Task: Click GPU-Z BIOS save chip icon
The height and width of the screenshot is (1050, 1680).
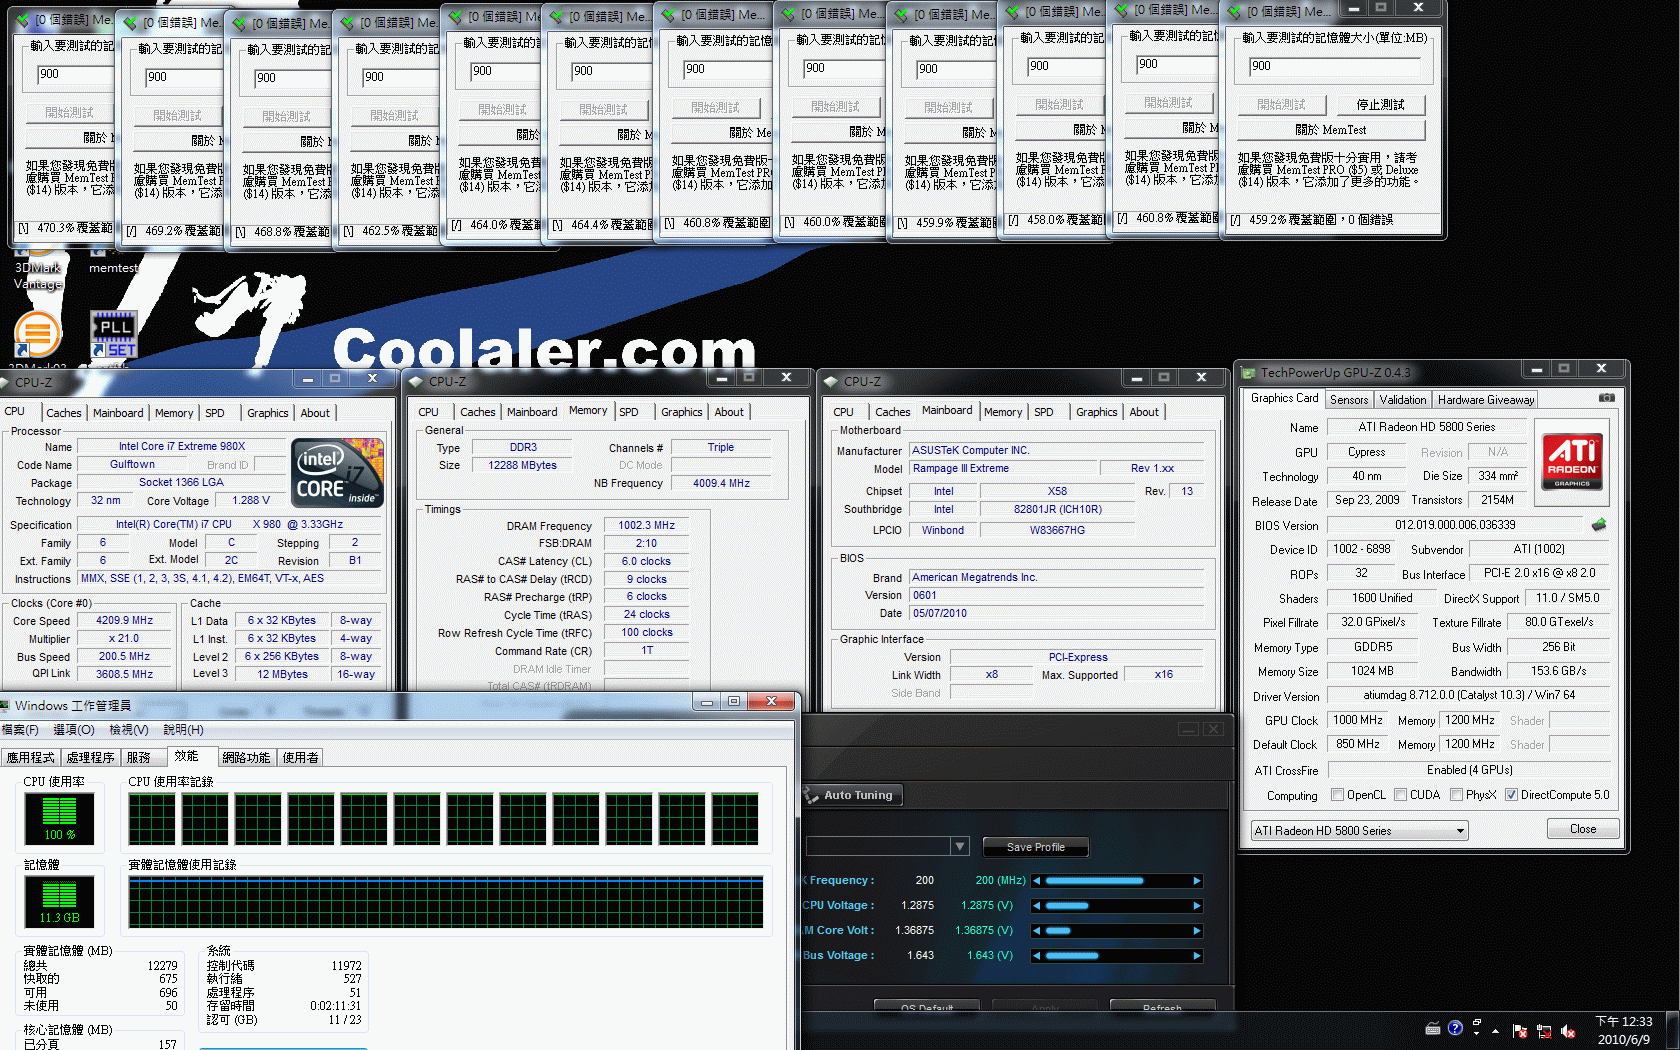Action: coord(1599,525)
